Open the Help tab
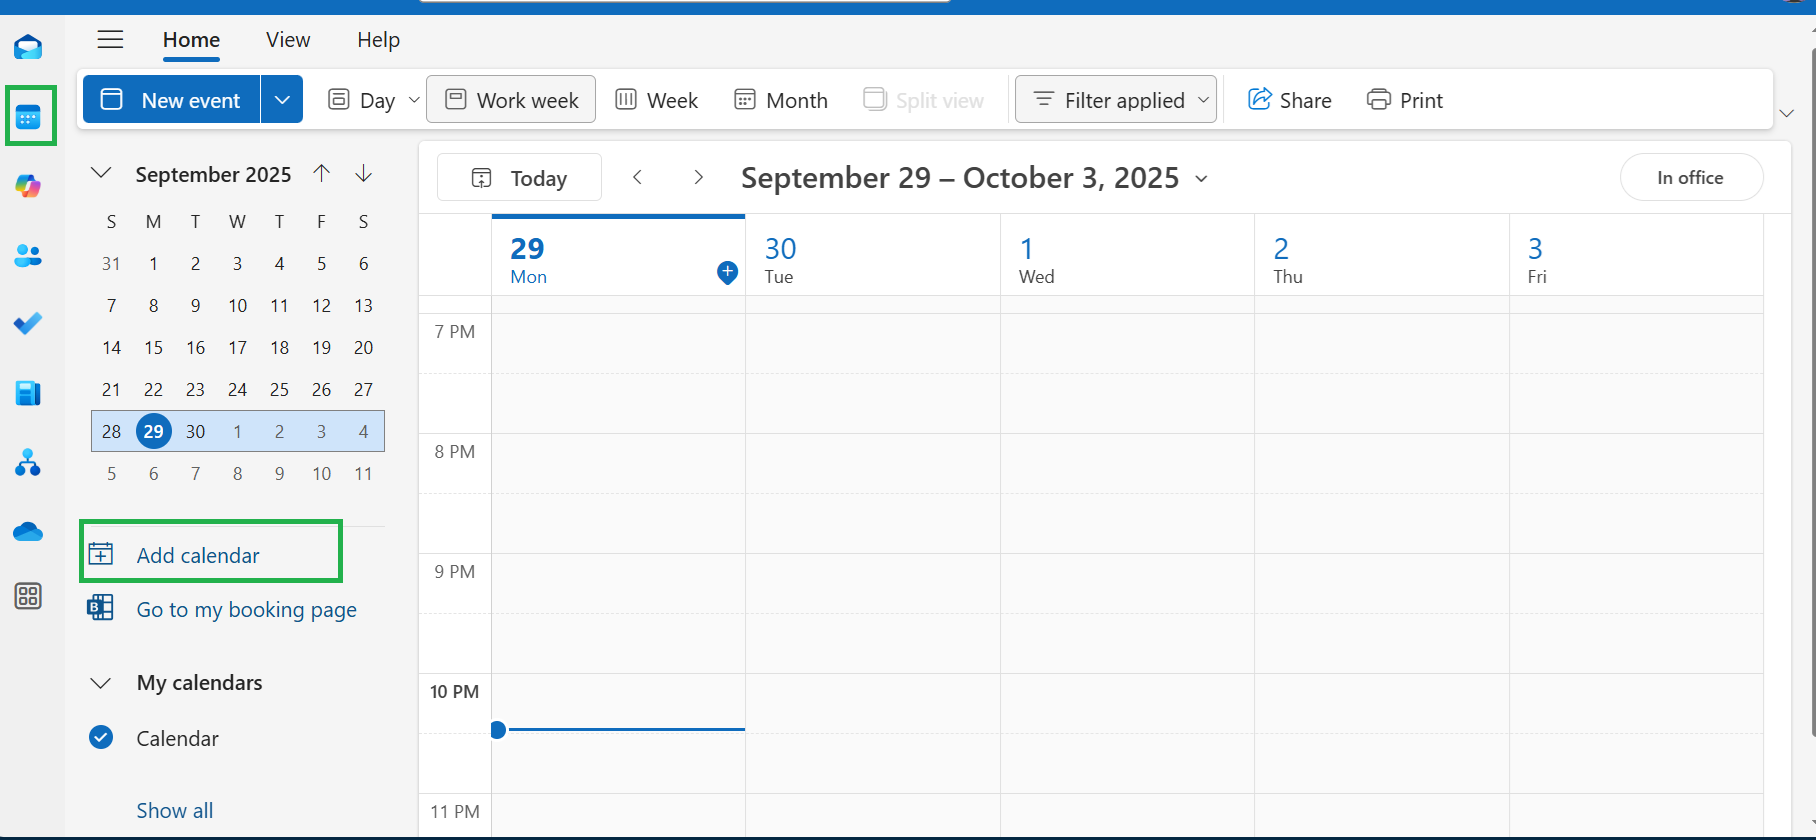Image resolution: width=1816 pixels, height=840 pixels. click(378, 40)
